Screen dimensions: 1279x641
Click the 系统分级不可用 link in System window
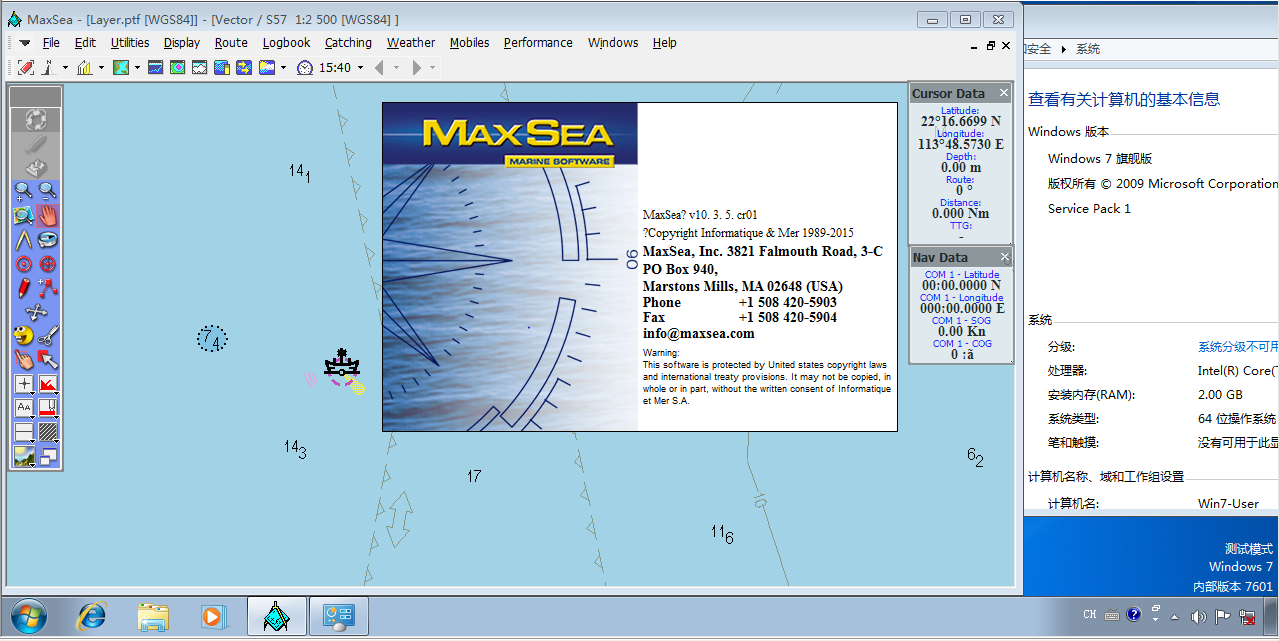tap(1238, 347)
